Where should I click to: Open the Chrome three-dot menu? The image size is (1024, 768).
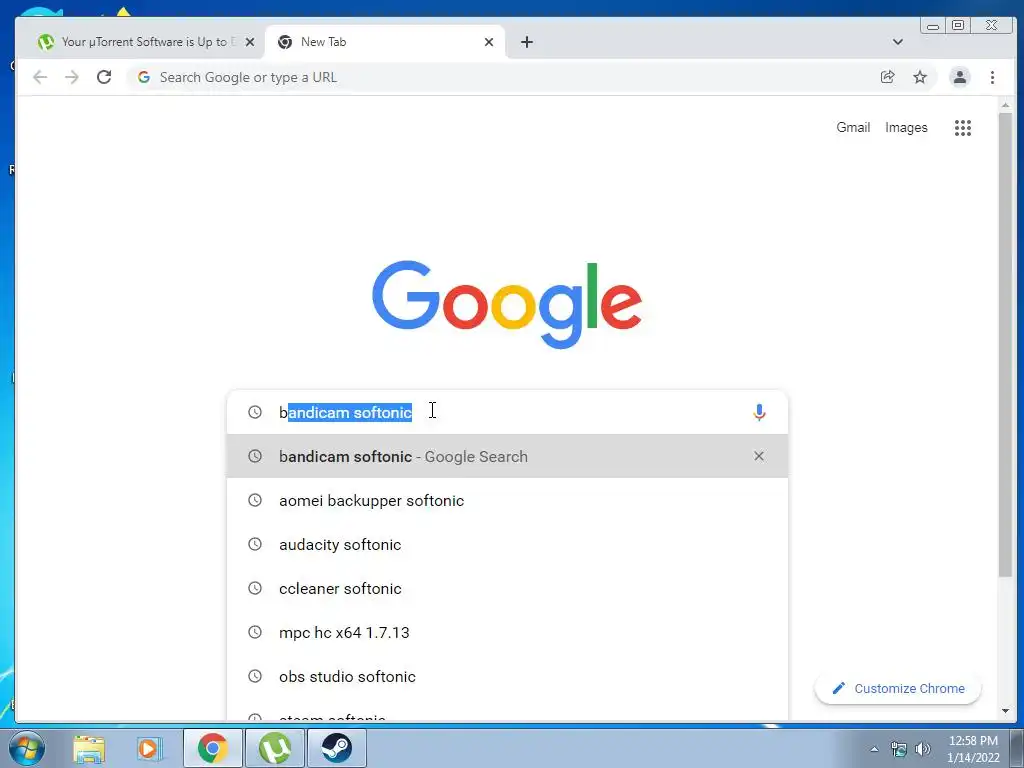(992, 77)
